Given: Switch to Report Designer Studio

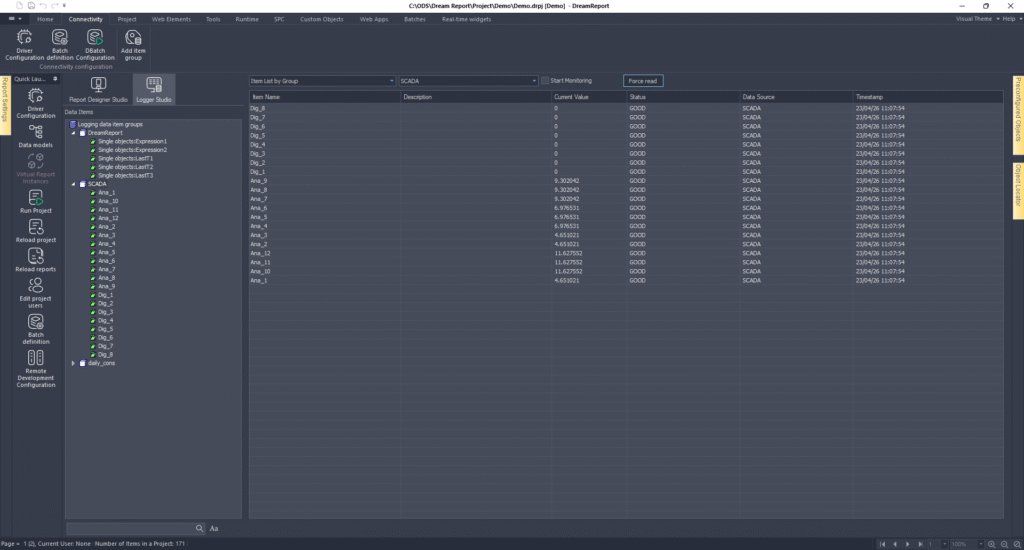Looking at the screenshot, I should point(98,89).
